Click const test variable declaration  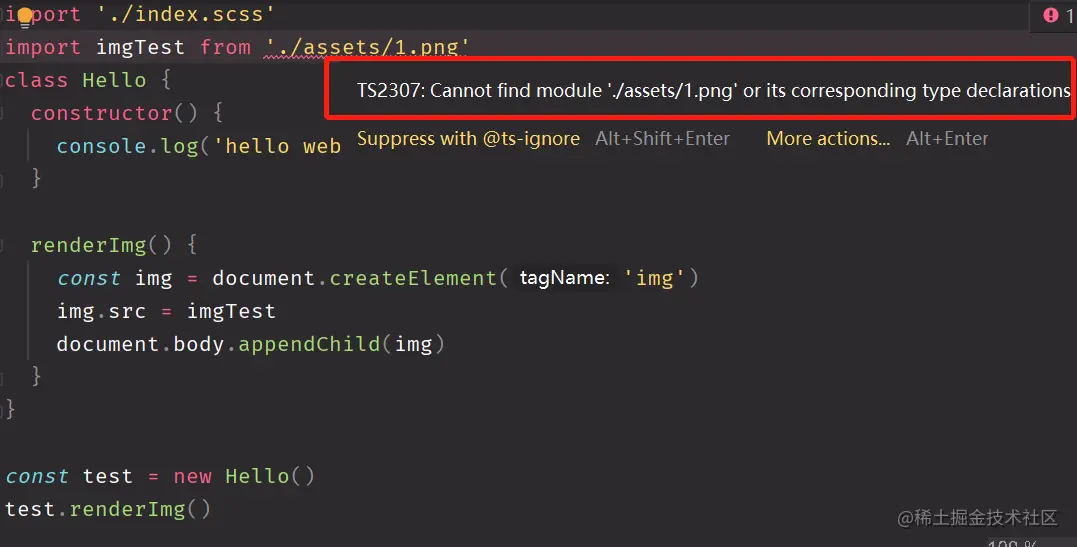pyautogui.click(x=69, y=476)
